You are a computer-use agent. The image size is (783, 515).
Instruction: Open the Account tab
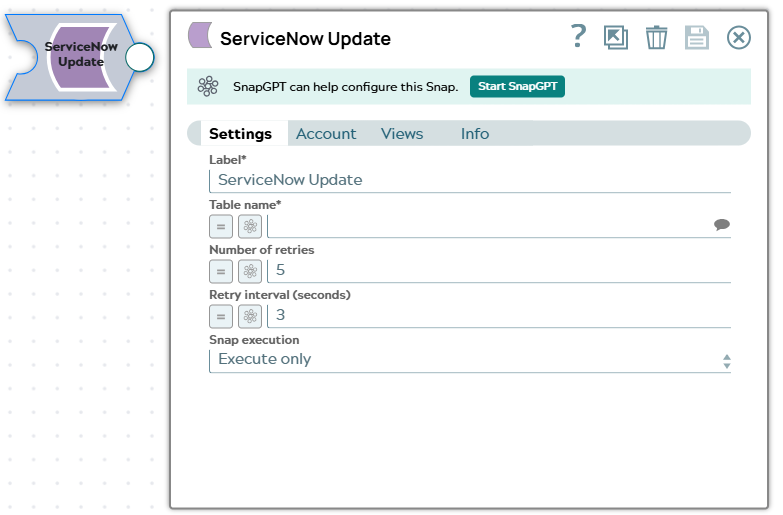click(x=326, y=134)
